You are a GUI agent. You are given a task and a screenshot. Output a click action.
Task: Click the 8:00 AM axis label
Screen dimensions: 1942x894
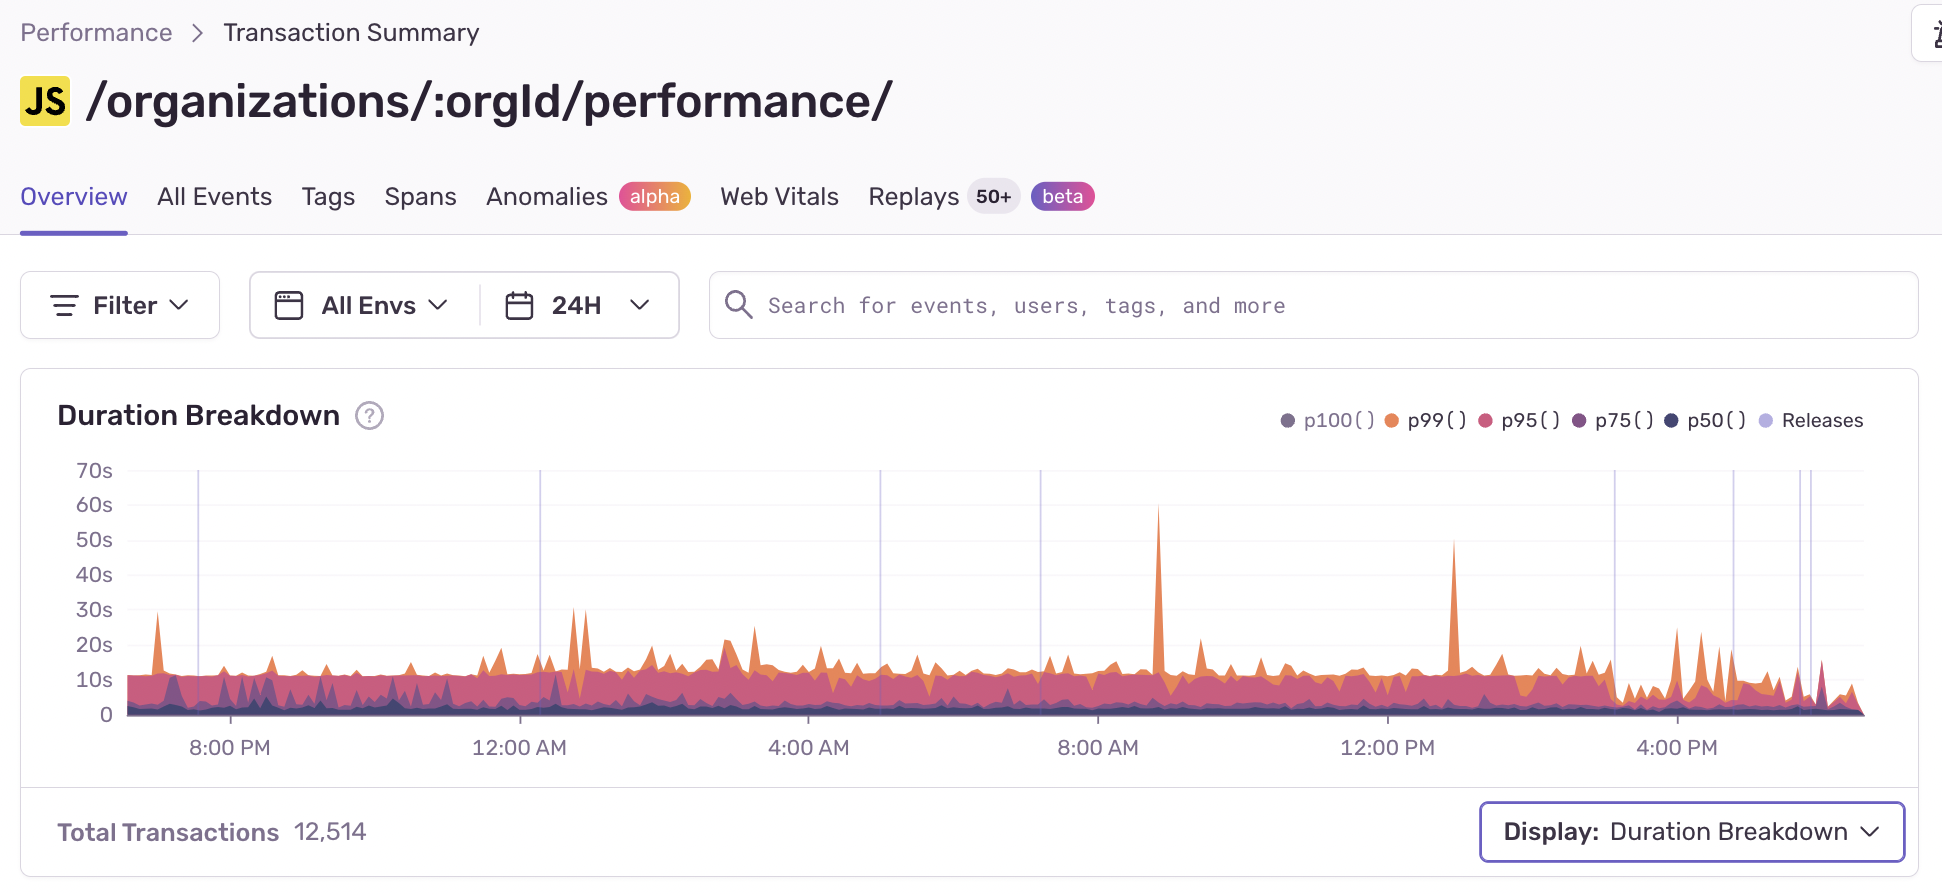pos(1097,748)
